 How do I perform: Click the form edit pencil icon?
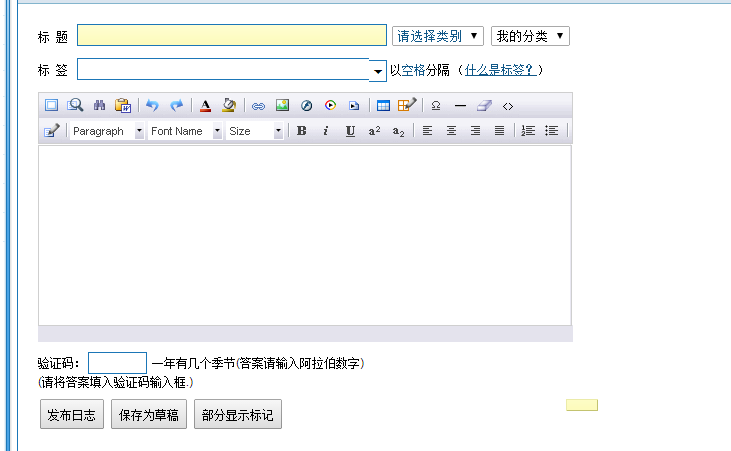pyautogui.click(x=51, y=131)
